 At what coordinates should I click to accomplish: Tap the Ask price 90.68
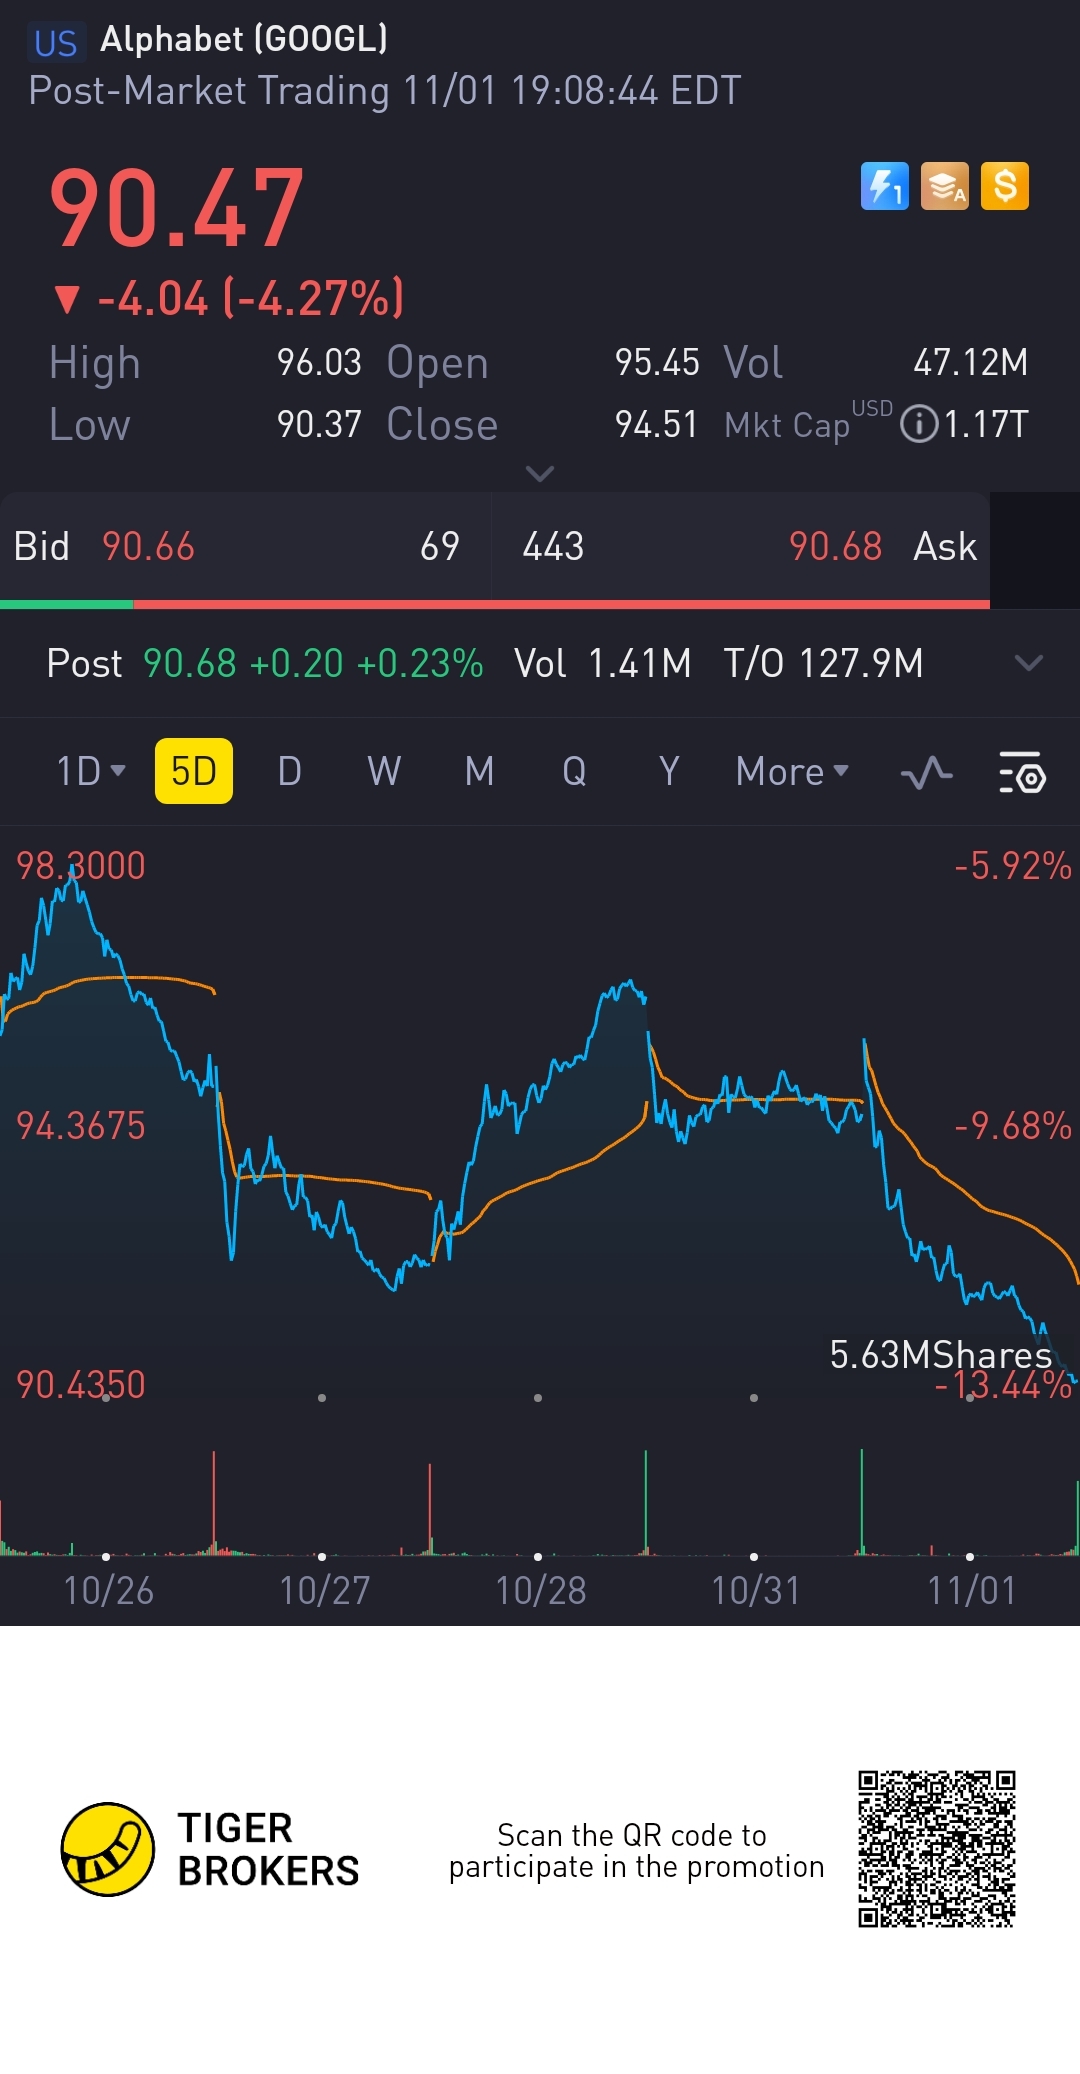point(835,547)
